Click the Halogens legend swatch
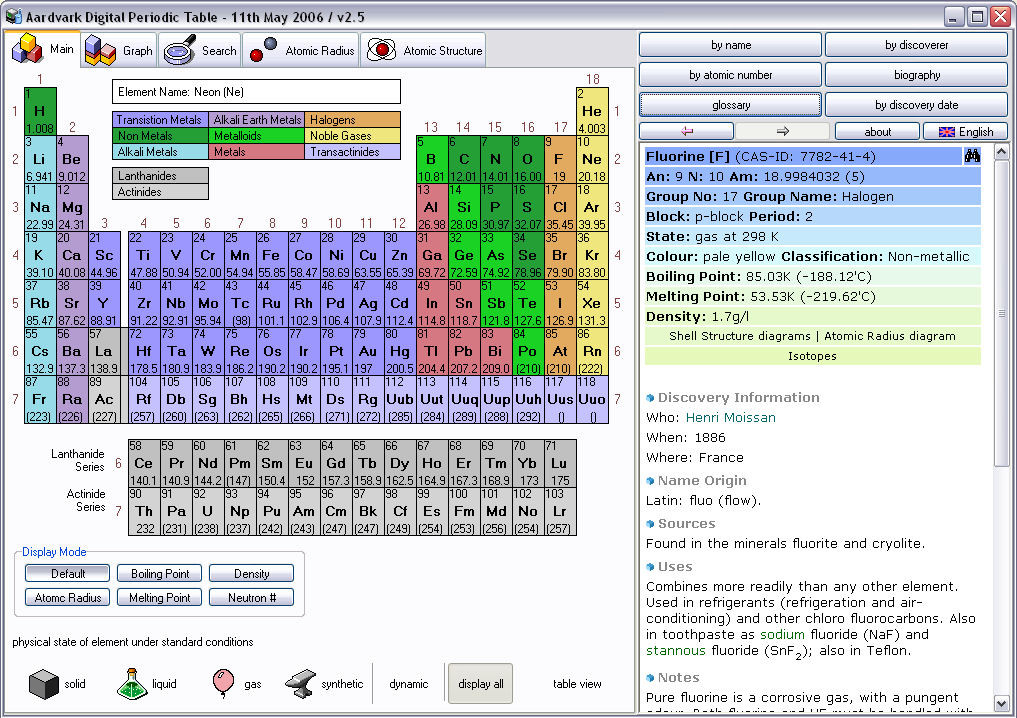 pos(352,119)
